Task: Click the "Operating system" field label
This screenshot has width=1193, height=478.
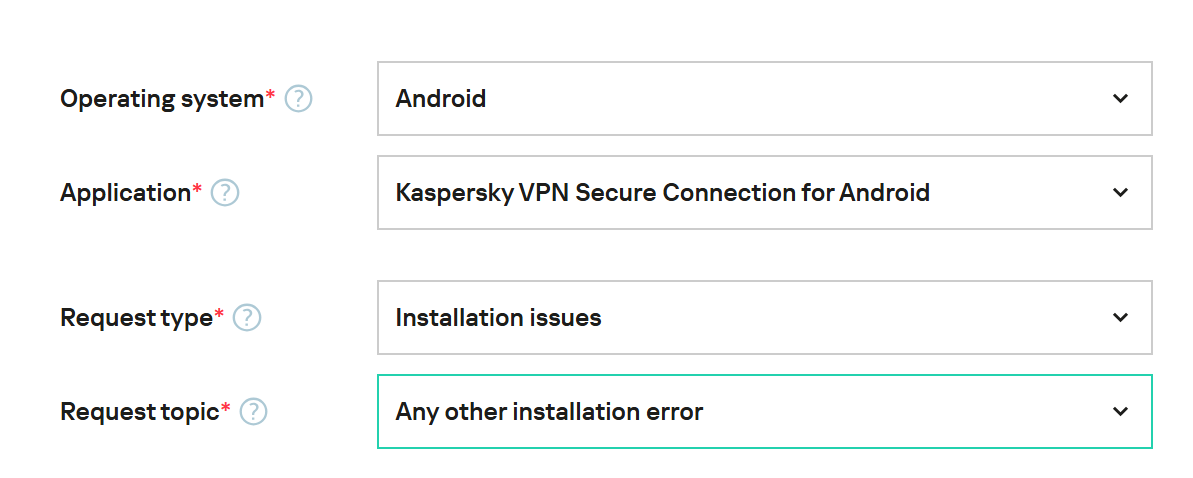Action: (161, 99)
